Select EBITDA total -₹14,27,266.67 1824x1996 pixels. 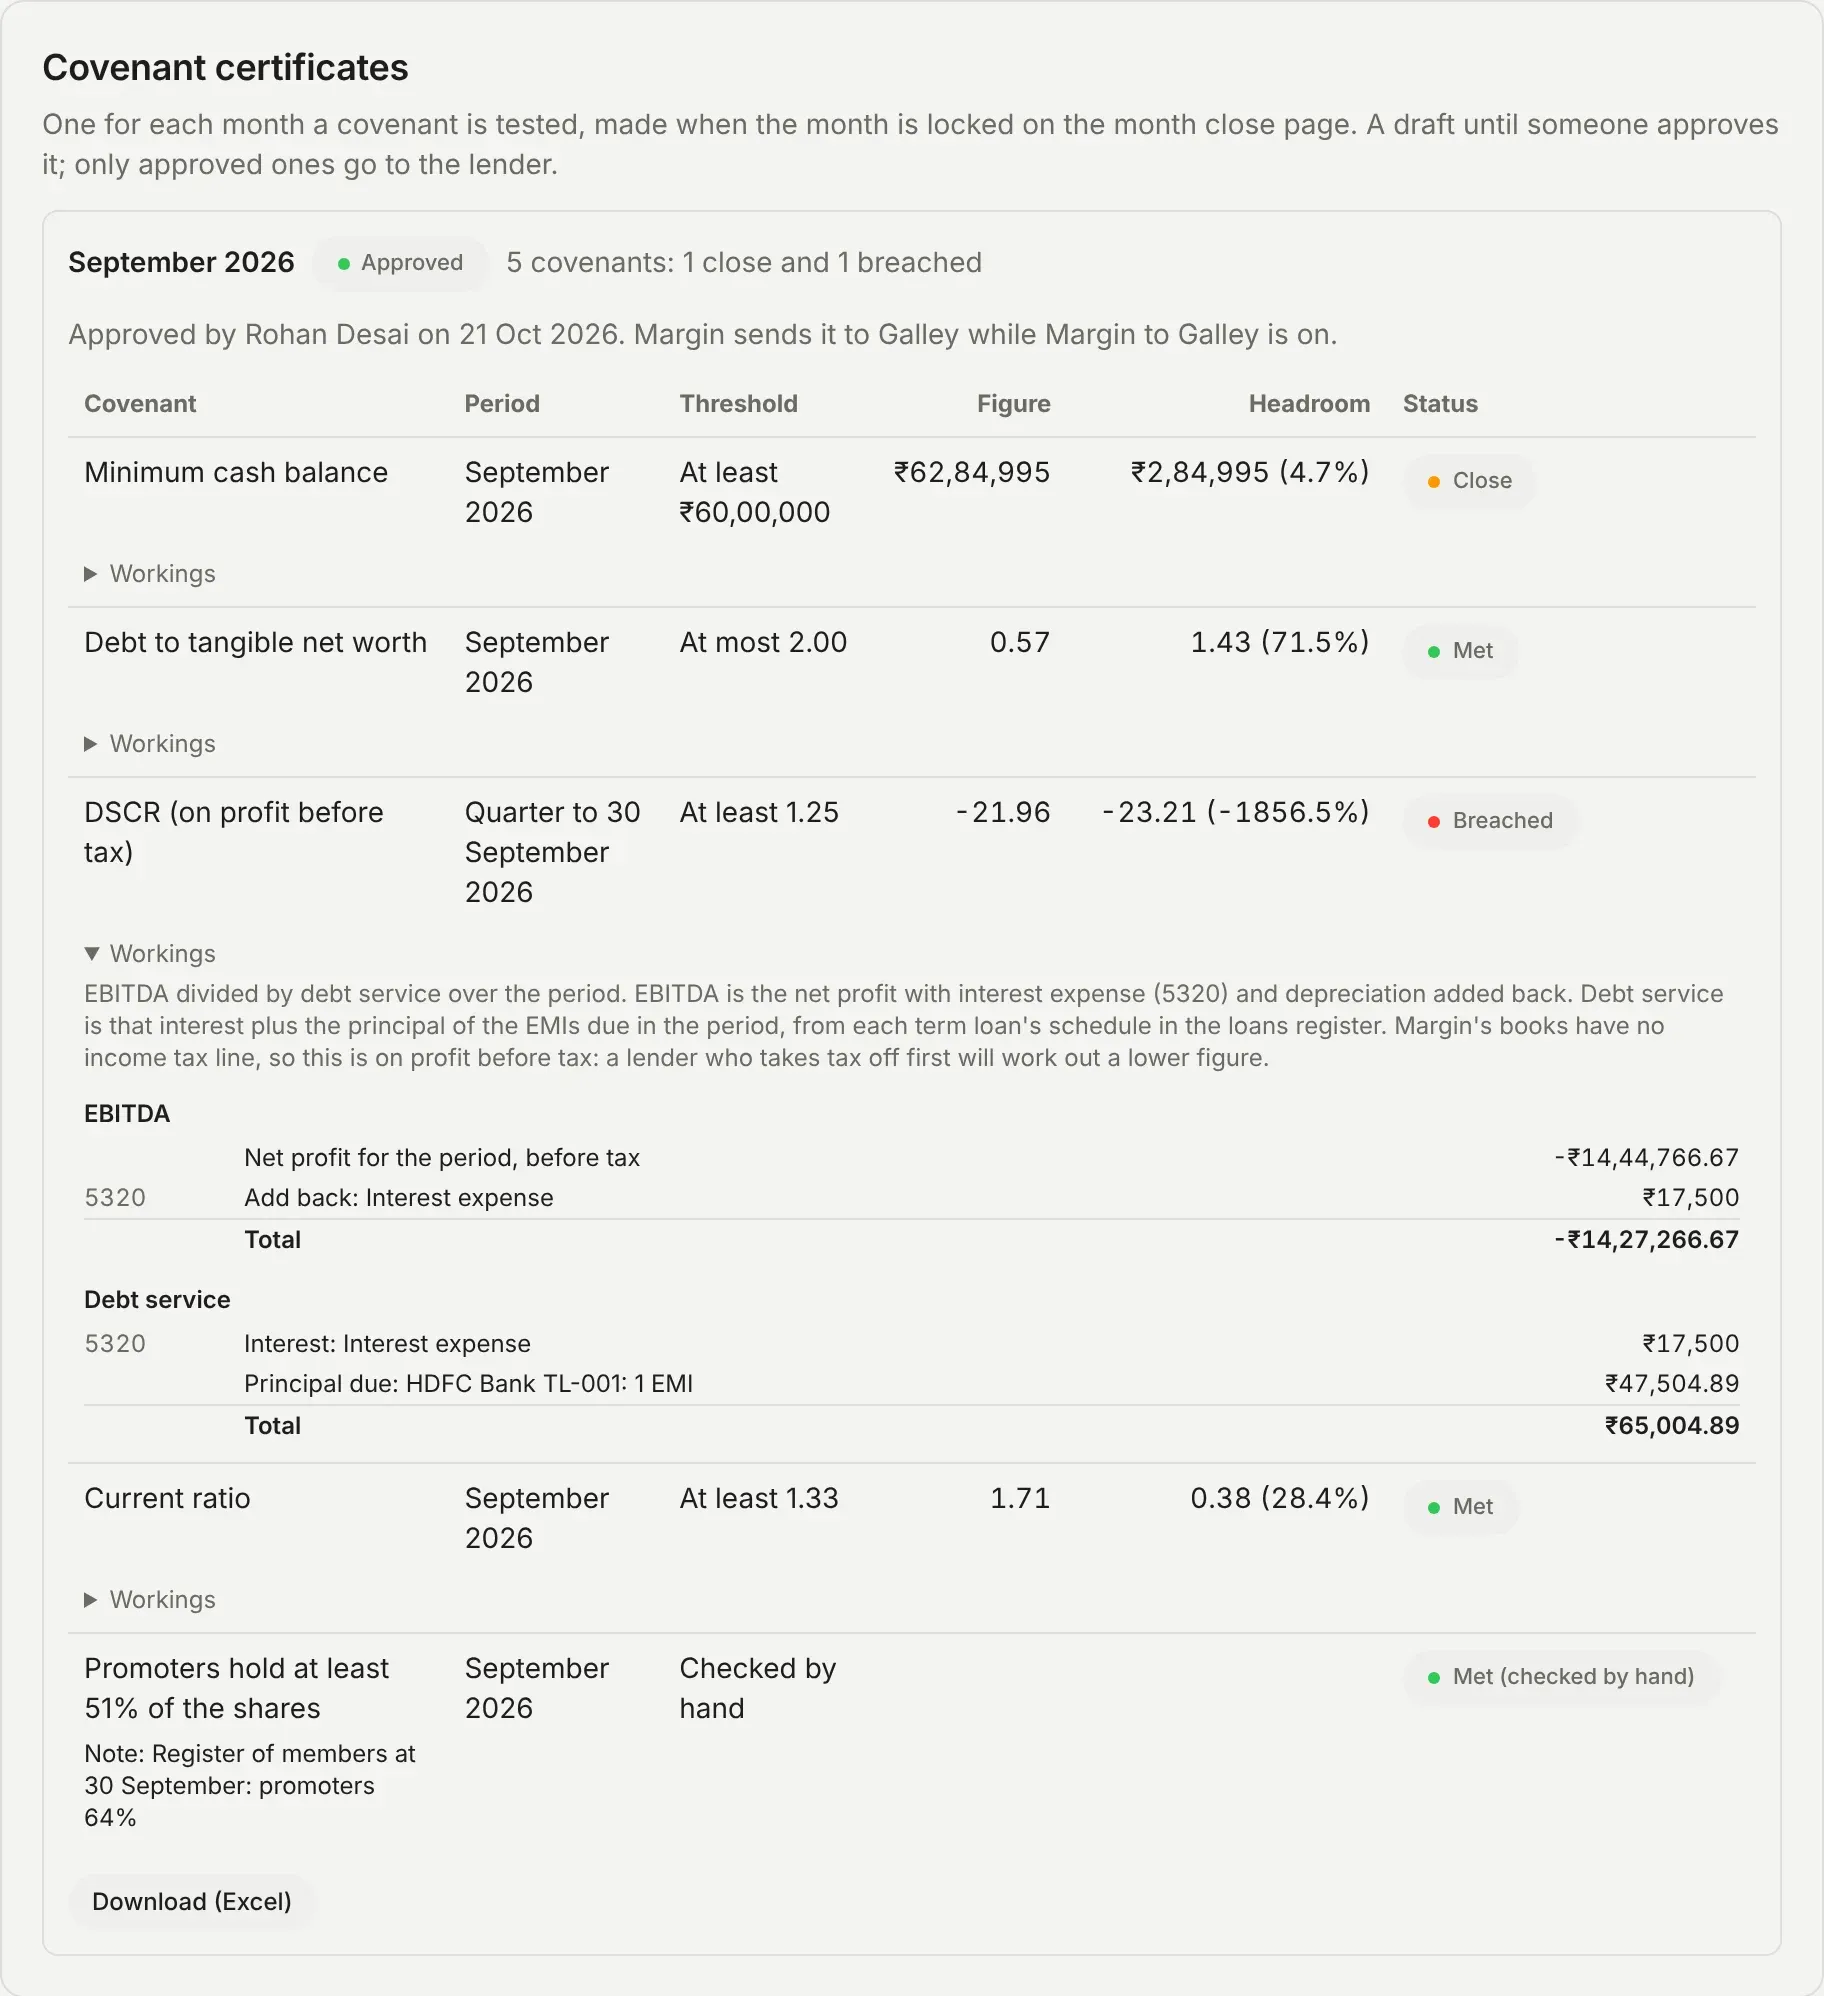[1646, 1240]
